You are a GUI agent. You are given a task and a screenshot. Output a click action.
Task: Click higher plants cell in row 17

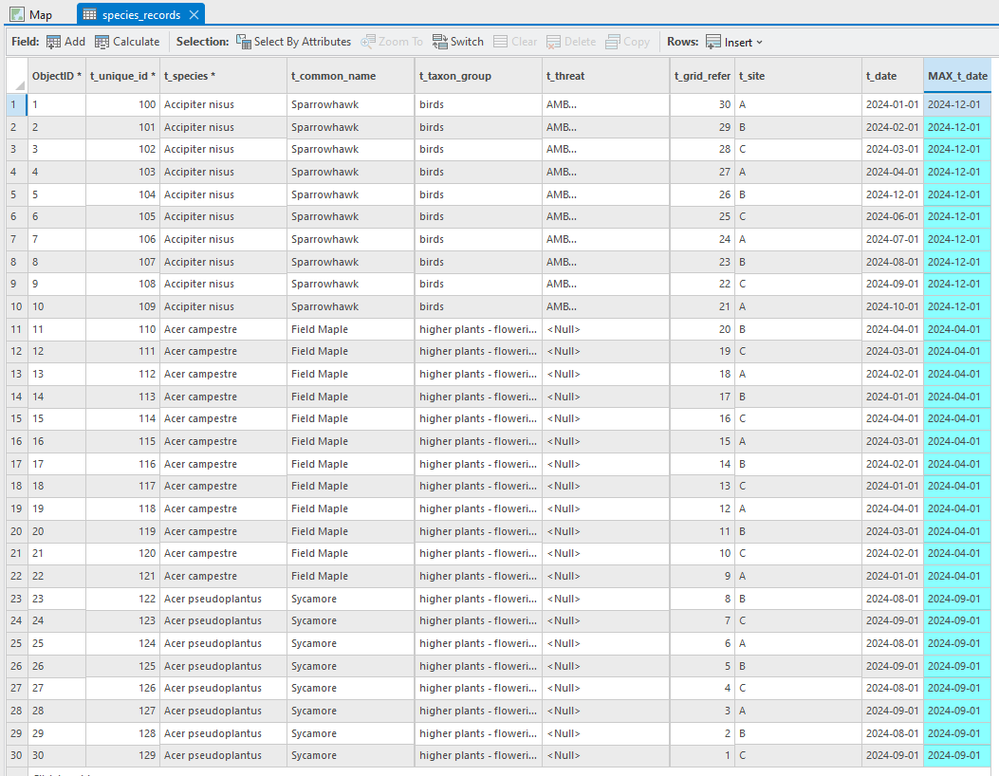[x=478, y=464]
